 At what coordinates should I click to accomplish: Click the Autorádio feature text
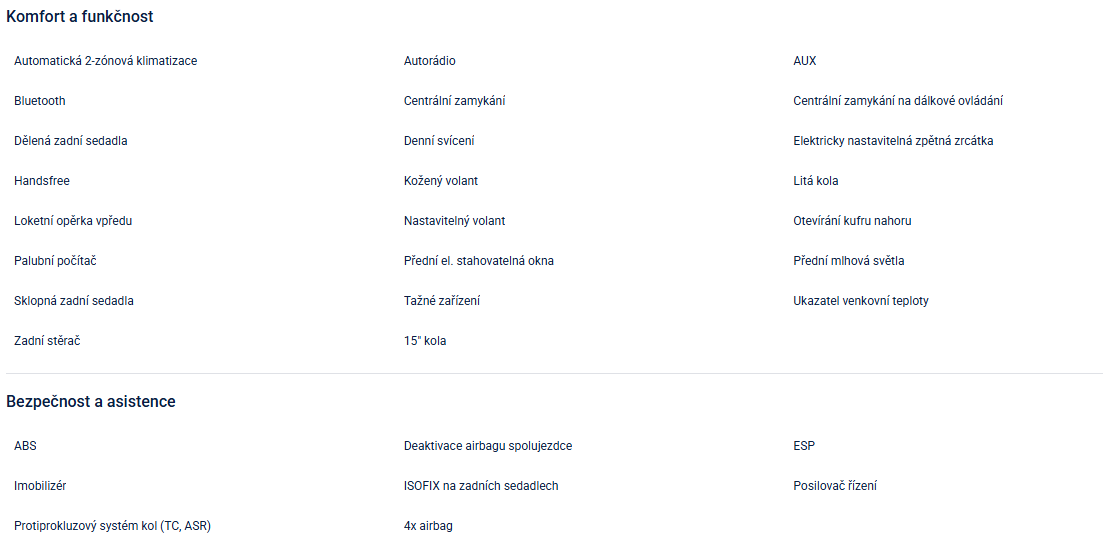(429, 61)
